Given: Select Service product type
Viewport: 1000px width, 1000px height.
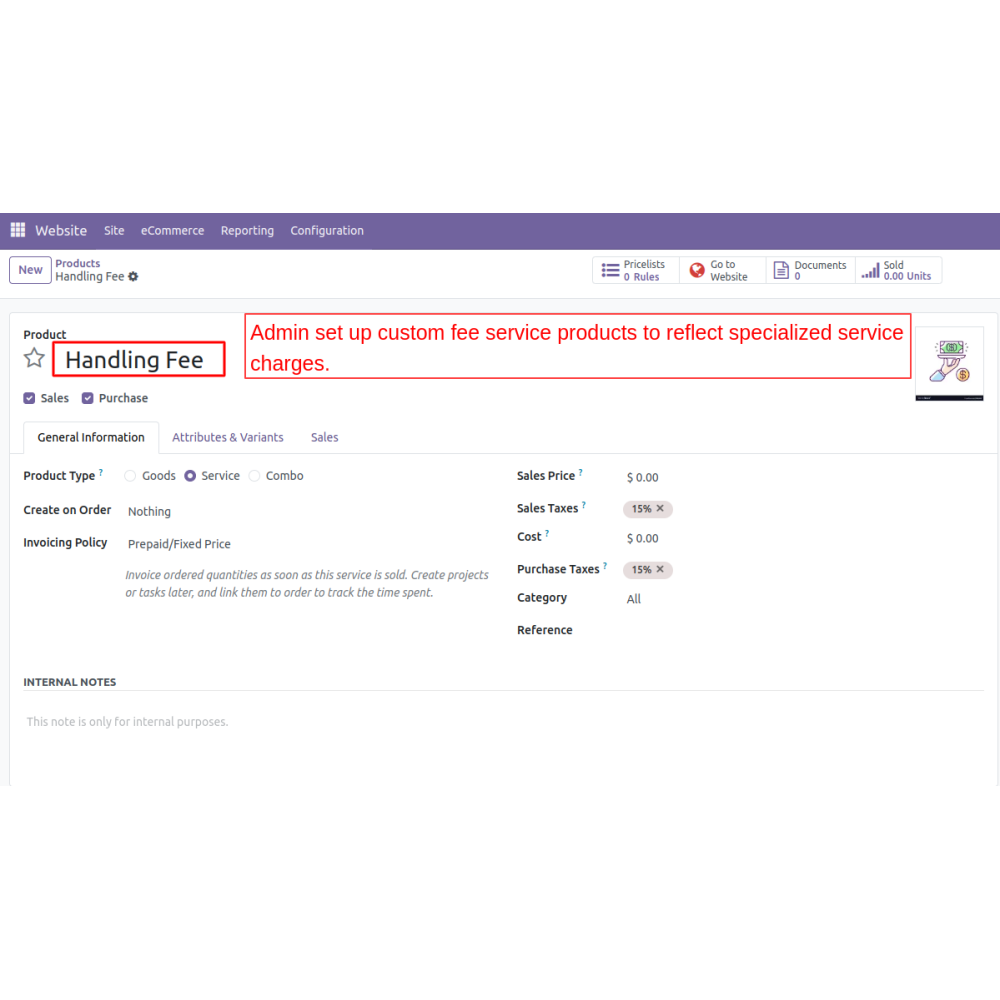Looking at the screenshot, I should (190, 476).
